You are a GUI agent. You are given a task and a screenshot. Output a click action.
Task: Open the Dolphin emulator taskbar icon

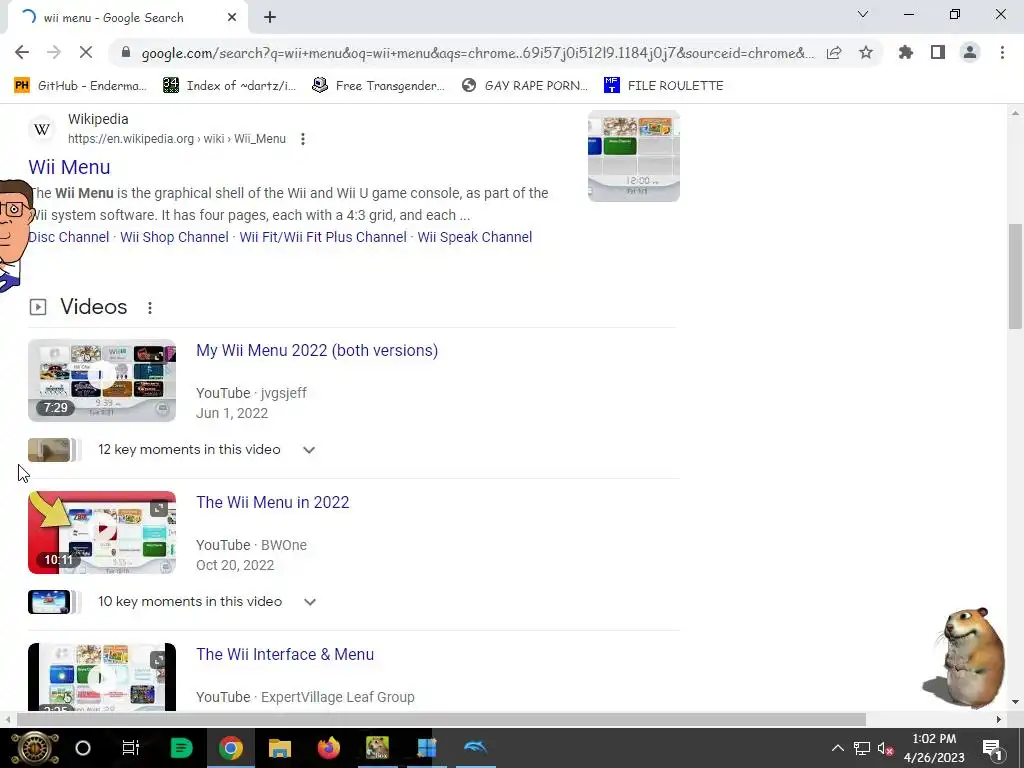(475, 748)
